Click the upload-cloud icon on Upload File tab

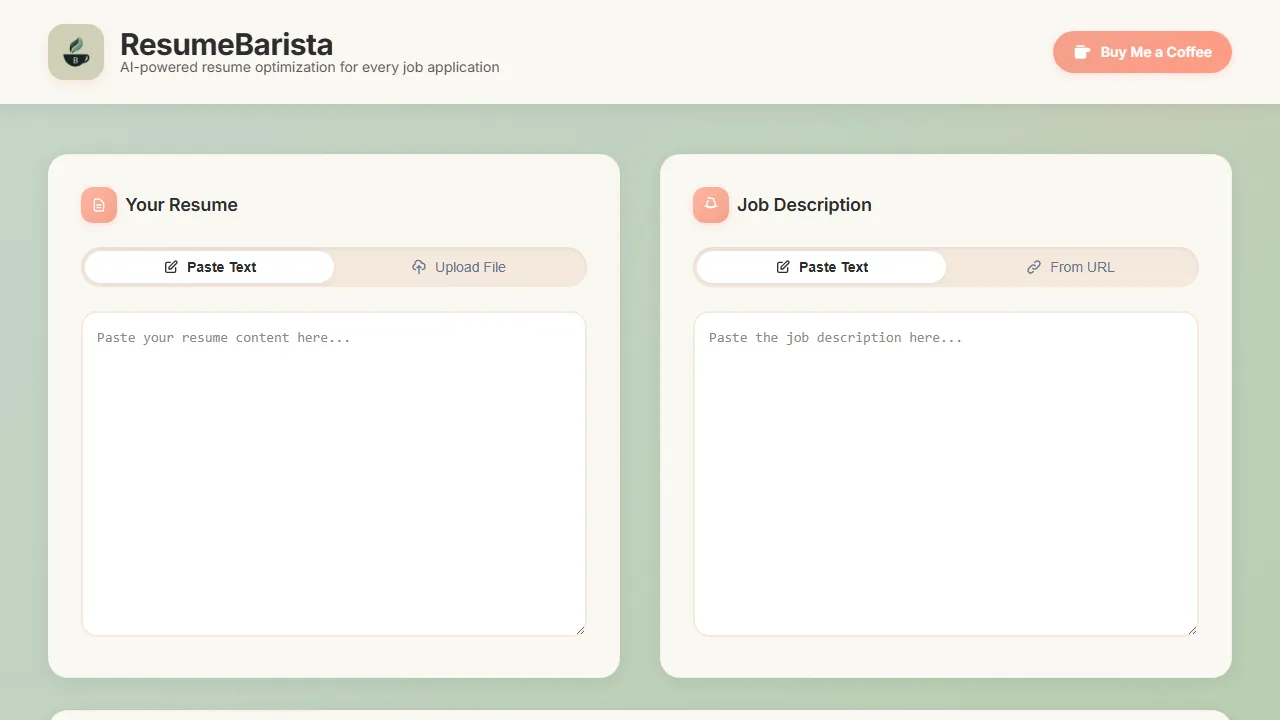click(x=419, y=267)
